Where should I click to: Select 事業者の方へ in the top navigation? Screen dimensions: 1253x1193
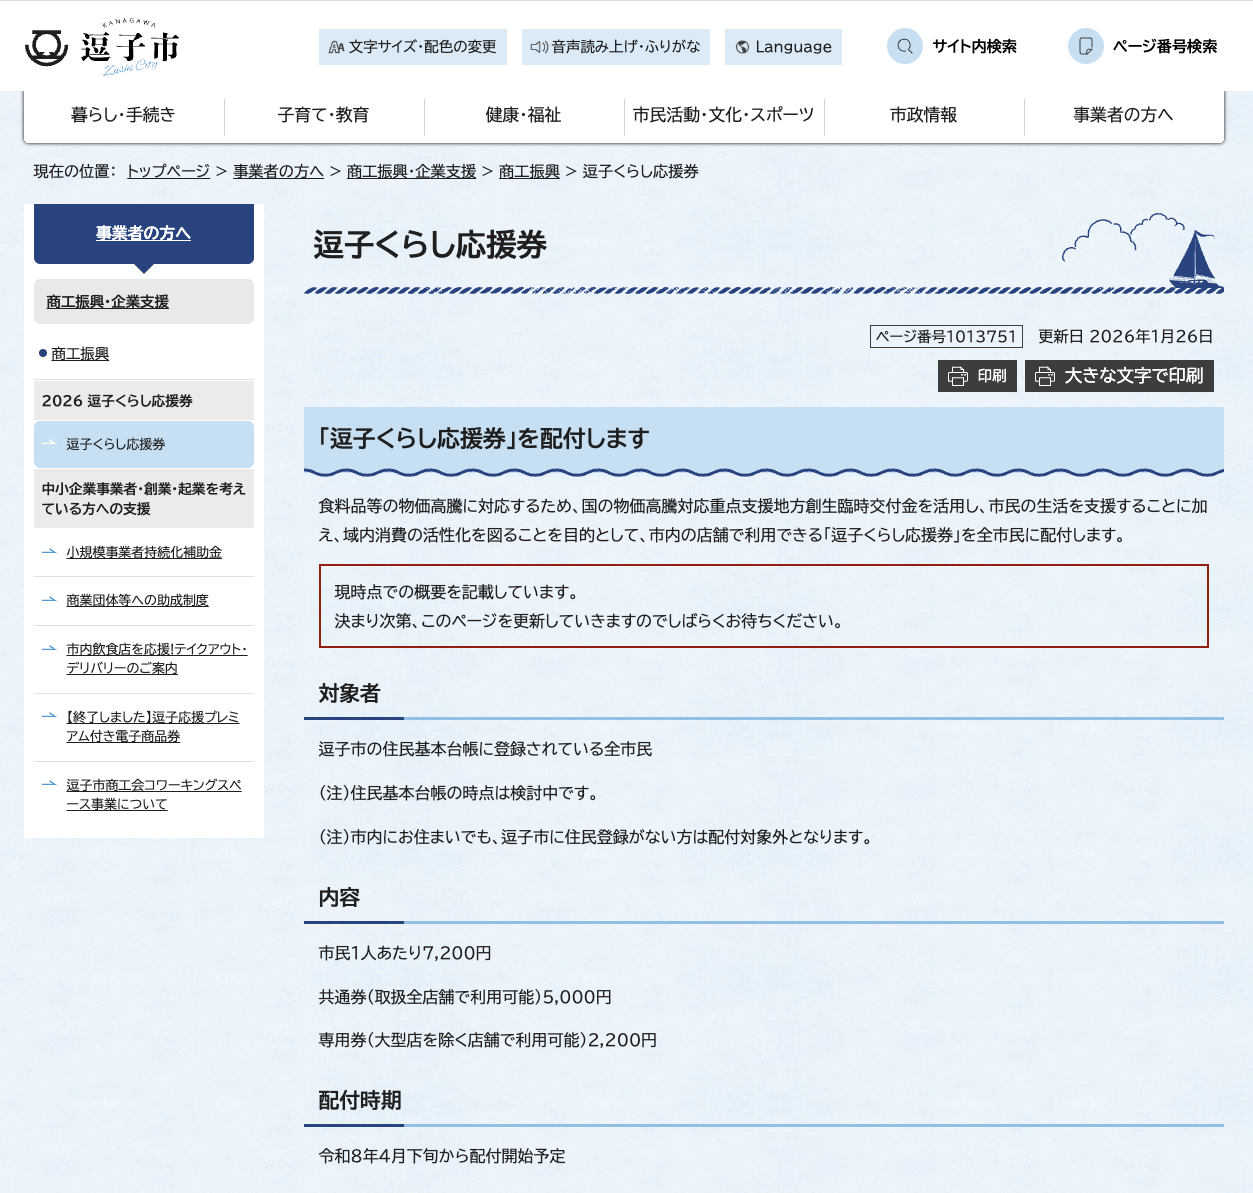[1123, 115]
